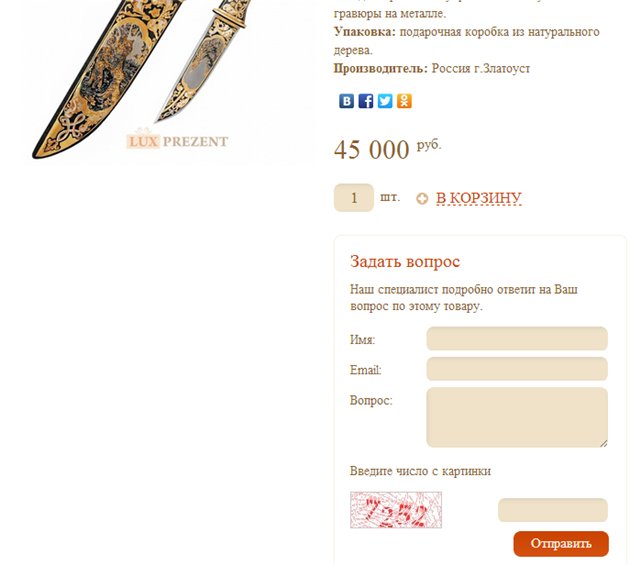This screenshot has height=565, width=640.
Task: Click the Задать вопрос heading
Action: coord(405,262)
